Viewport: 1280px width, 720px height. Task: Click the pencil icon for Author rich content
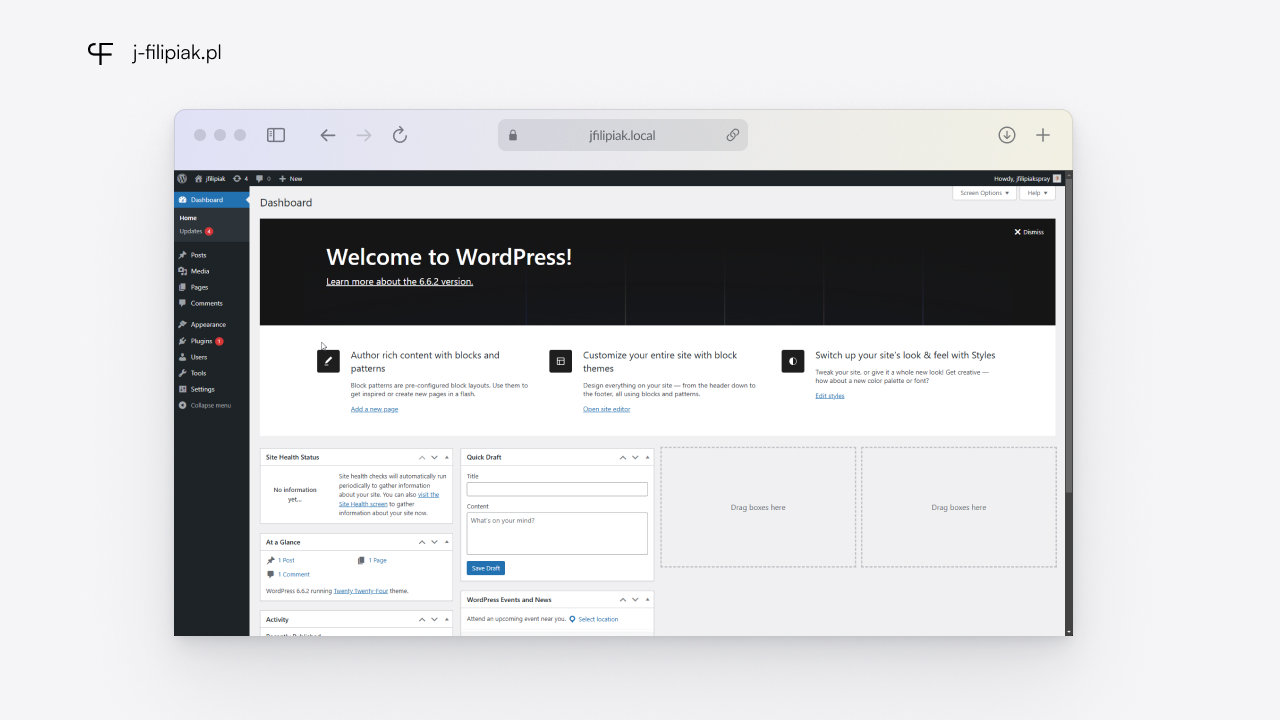coord(328,361)
